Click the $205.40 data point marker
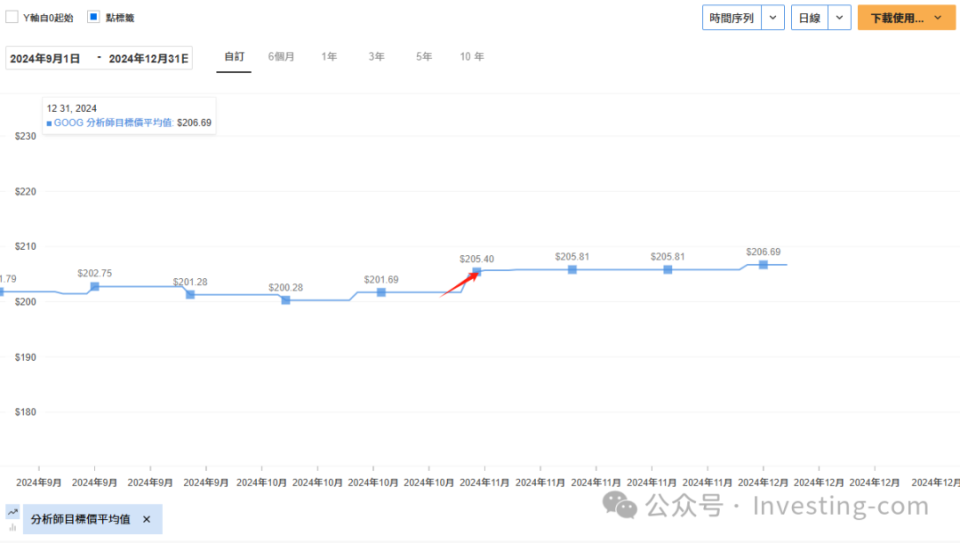The image size is (960, 543). point(477,272)
